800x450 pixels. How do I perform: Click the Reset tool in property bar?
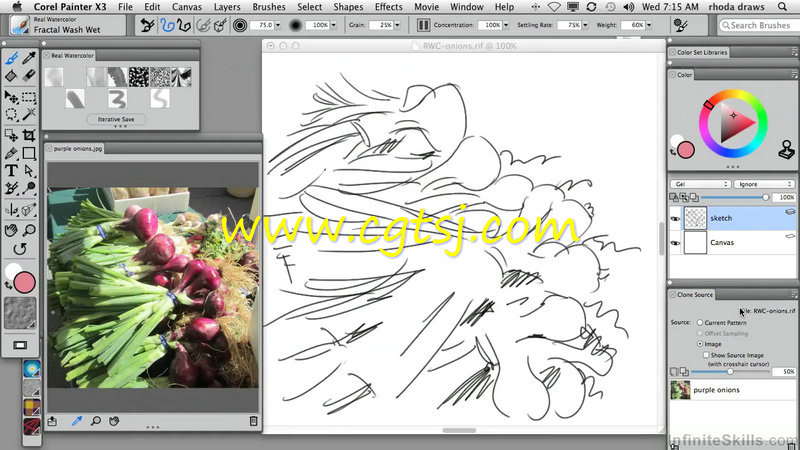click(x=147, y=25)
